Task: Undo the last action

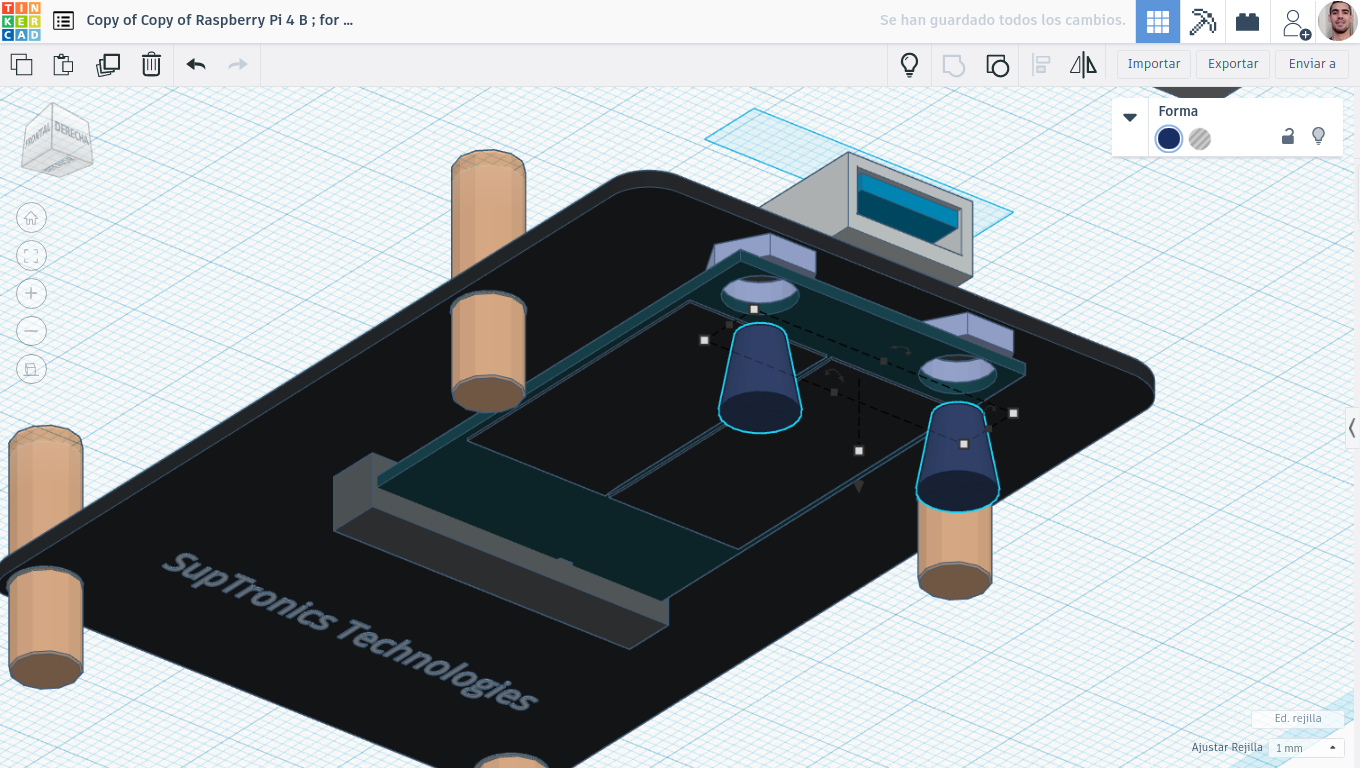Action: click(196, 65)
